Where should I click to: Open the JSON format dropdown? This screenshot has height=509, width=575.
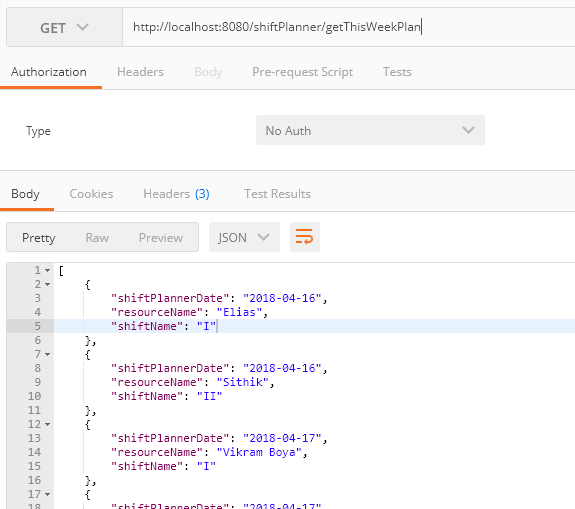click(x=244, y=237)
